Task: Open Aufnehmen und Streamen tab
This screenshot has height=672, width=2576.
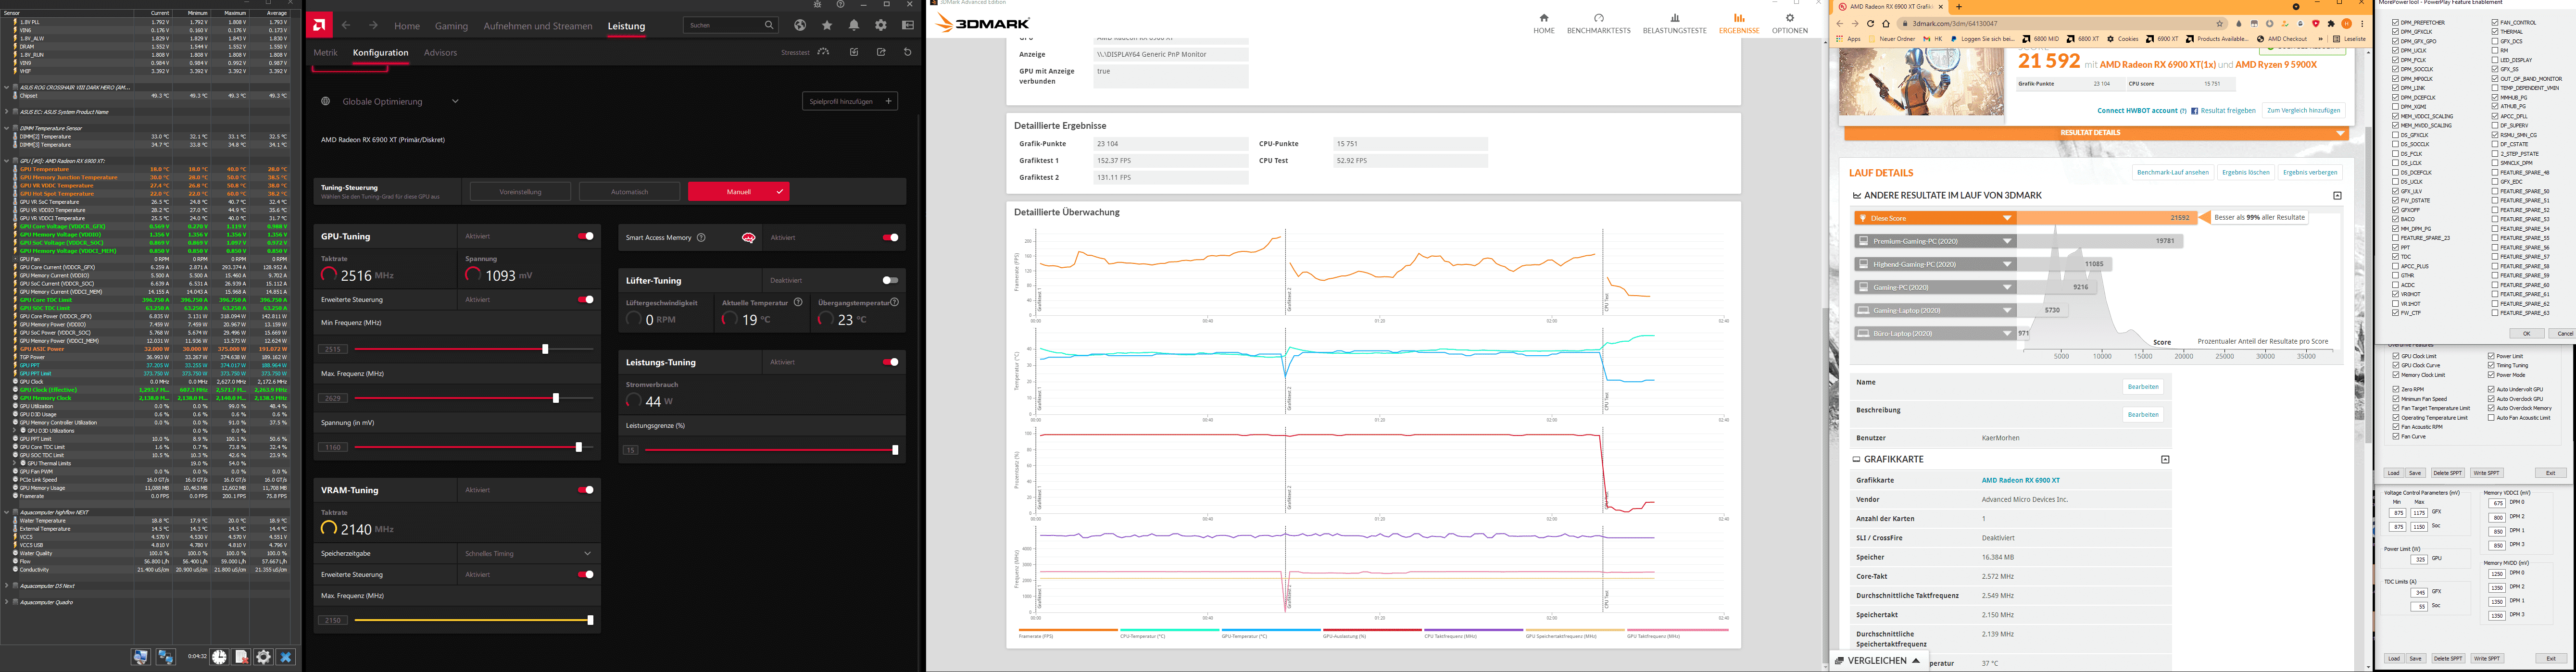Action: pos(538,26)
